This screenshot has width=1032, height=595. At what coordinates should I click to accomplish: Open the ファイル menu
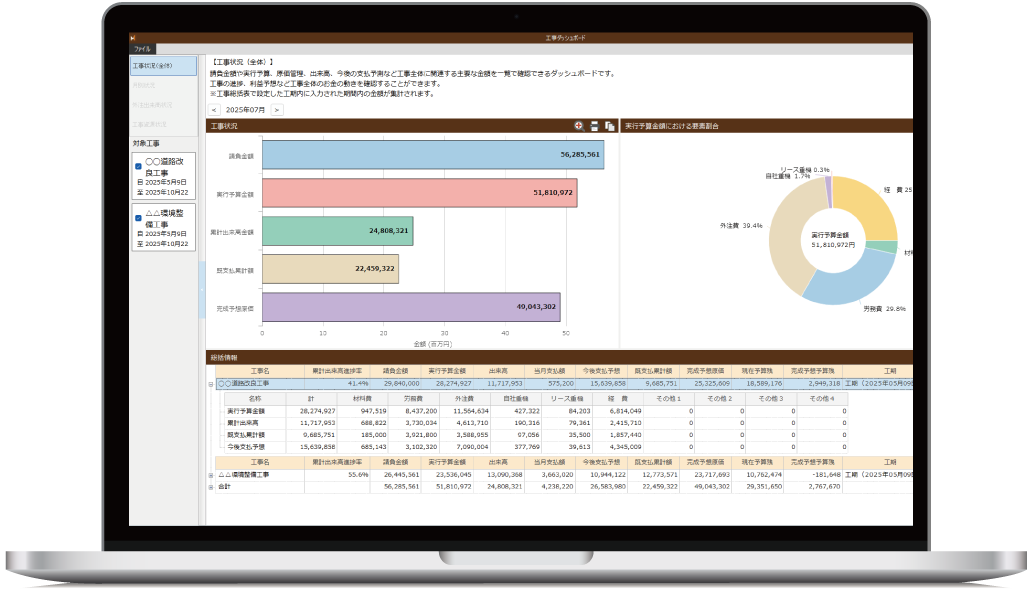[142, 48]
